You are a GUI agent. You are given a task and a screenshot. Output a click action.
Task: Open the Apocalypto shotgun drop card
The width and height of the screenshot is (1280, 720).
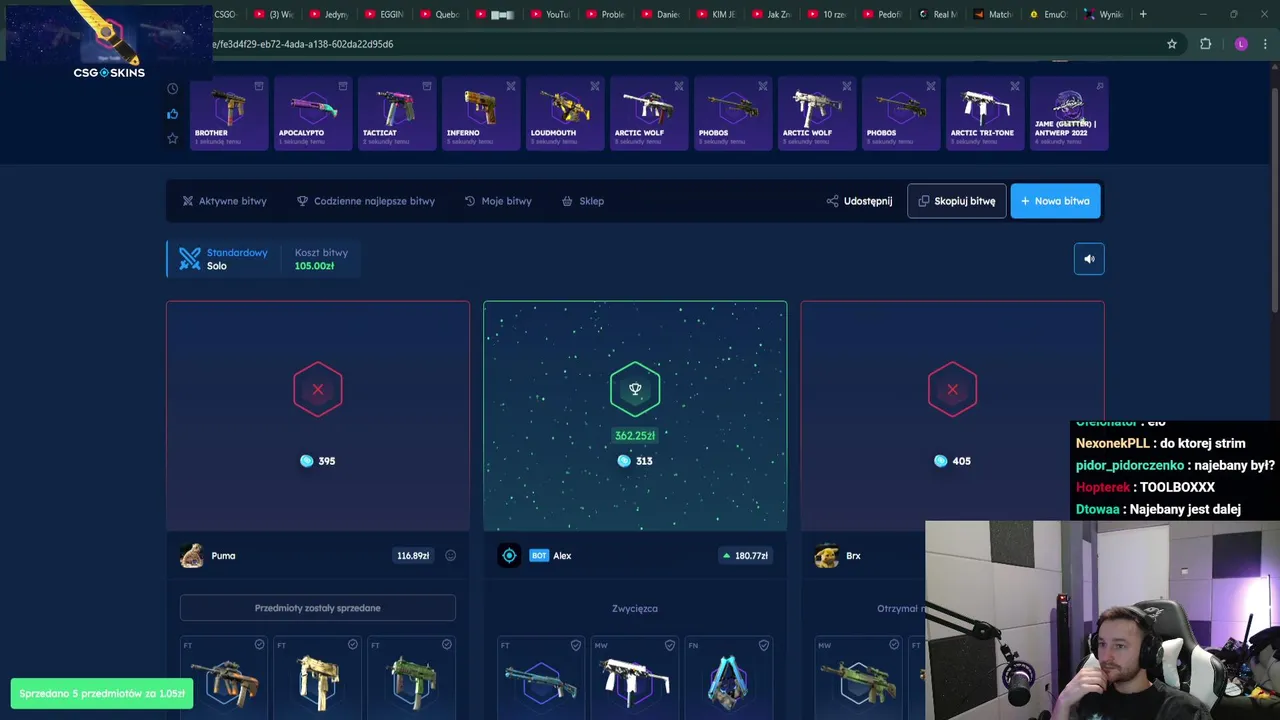tap(313, 114)
